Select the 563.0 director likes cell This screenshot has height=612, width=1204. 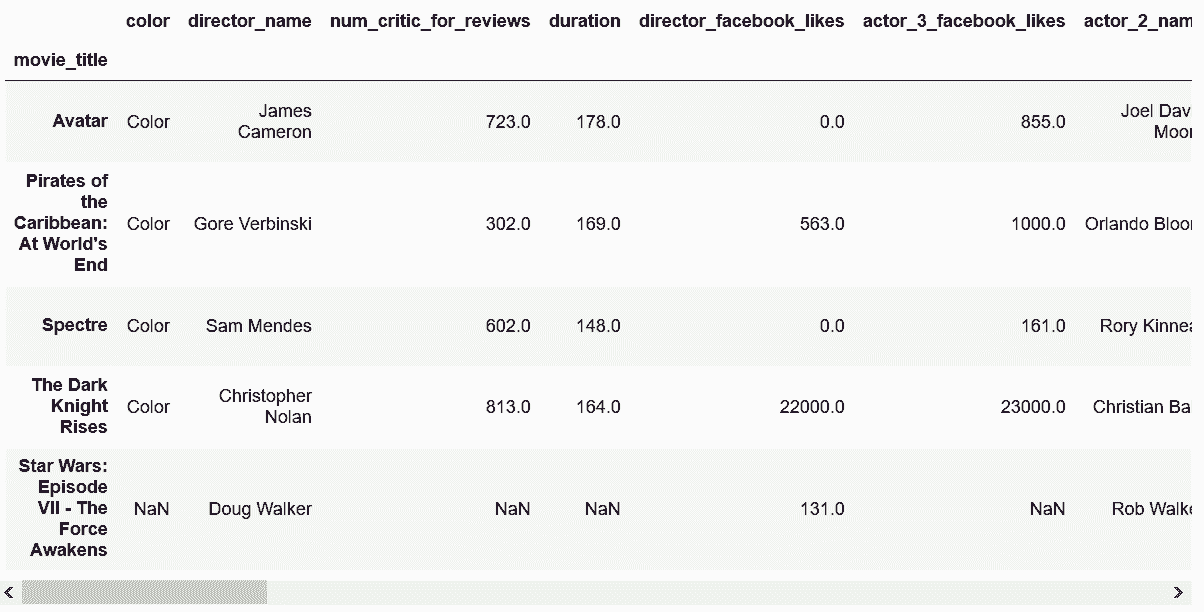coord(821,224)
